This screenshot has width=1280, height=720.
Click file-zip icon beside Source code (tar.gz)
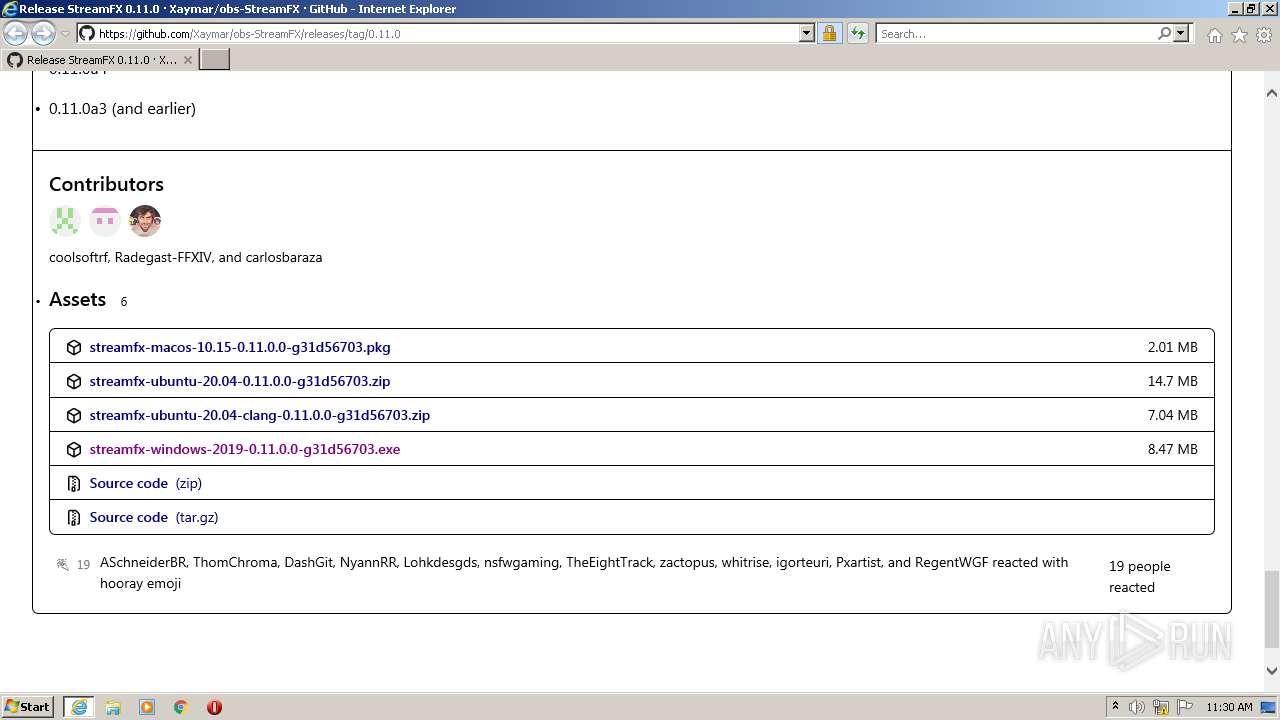(x=74, y=518)
